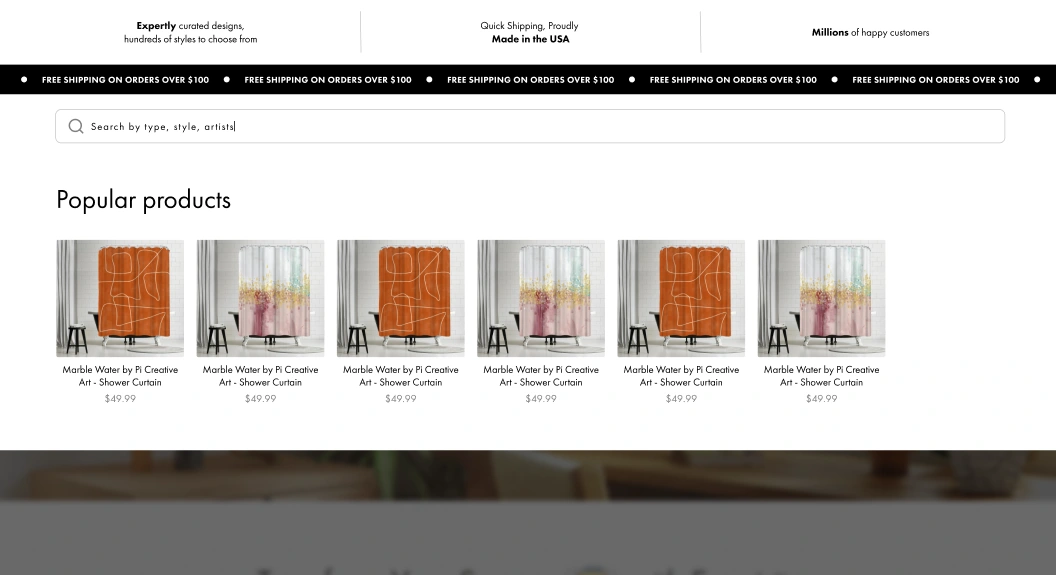The width and height of the screenshot is (1056, 575).
Task: Open the second floral shower curtain thumbnail
Action: pyautogui.click(x=261, y=298)
